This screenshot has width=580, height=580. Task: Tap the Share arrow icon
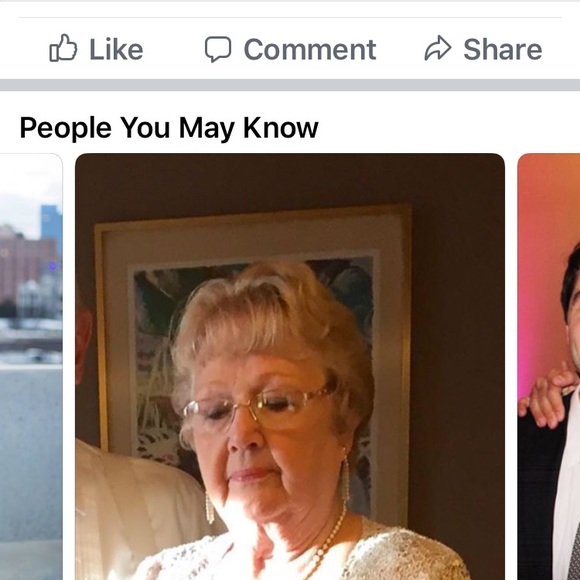[438, 48]
